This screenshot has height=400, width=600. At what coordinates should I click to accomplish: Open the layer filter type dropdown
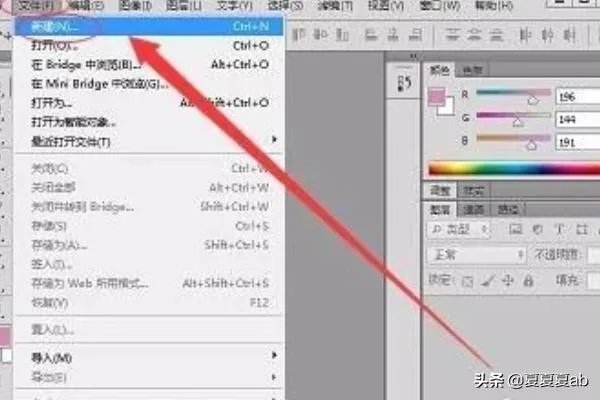coord(458,230)
